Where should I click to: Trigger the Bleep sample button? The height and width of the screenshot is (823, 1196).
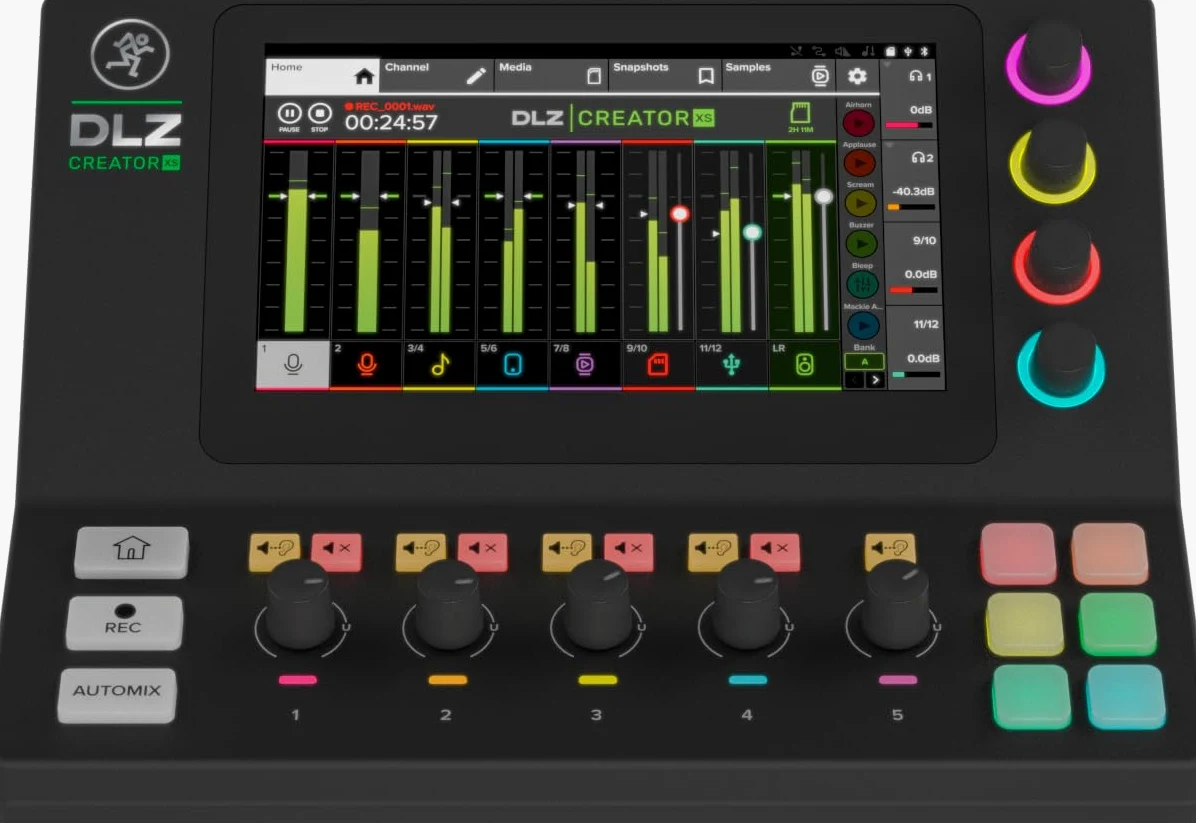[x=863, y=285]
